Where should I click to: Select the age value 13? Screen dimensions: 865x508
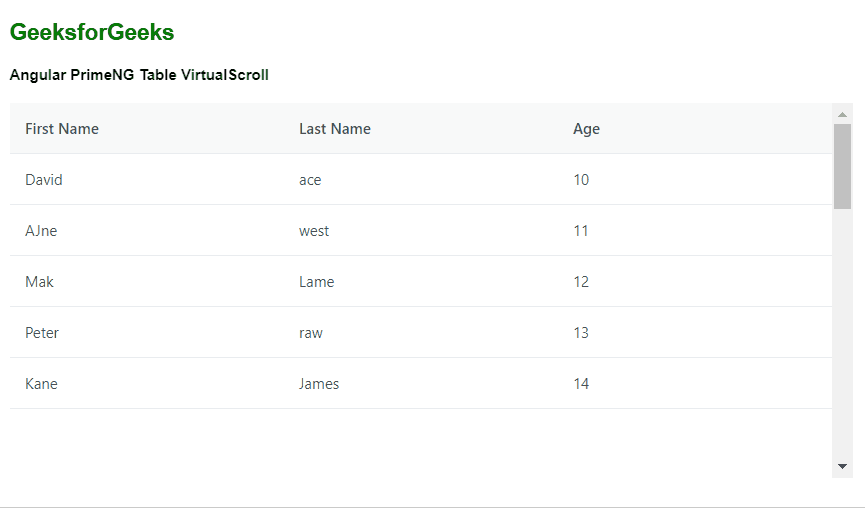pyautogui.click(x=581, y=333)
